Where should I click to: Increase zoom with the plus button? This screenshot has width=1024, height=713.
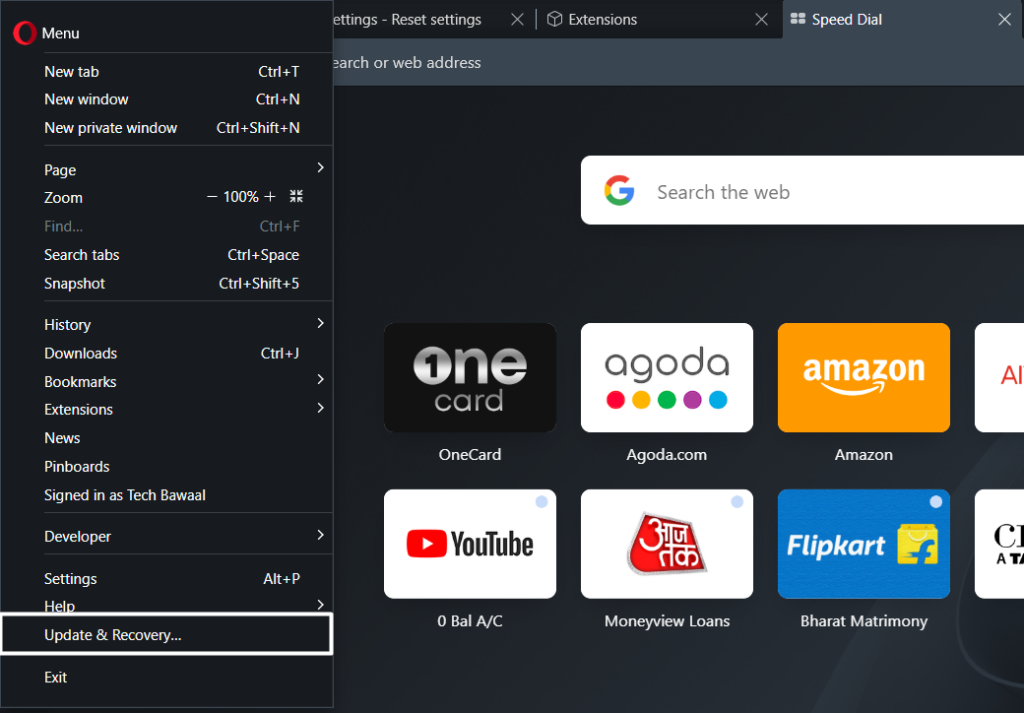point(270,196)
